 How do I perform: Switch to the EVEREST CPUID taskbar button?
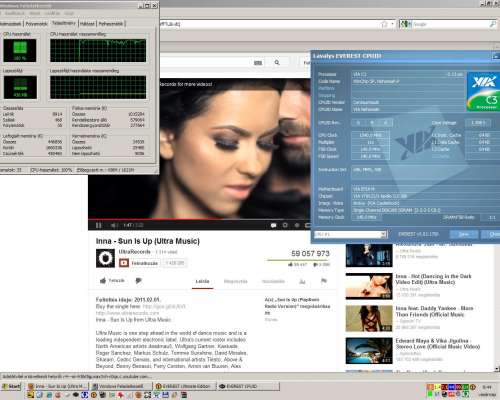[248, 386]
